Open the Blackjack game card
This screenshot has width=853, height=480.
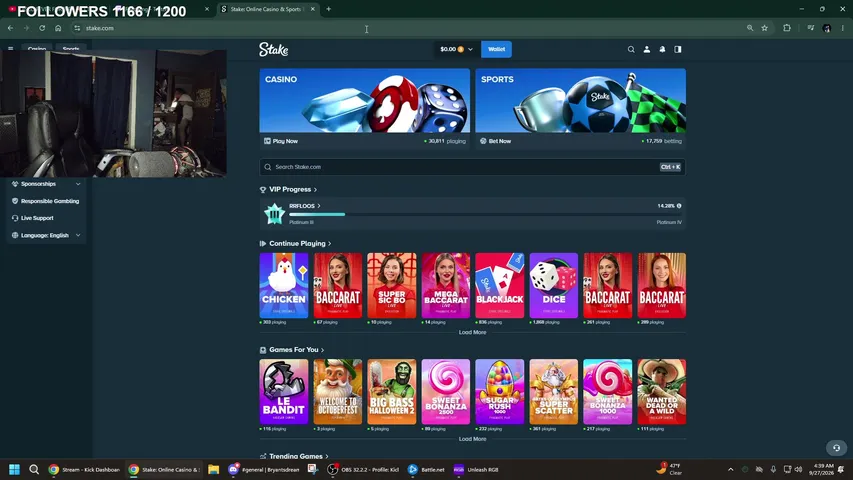499,286
